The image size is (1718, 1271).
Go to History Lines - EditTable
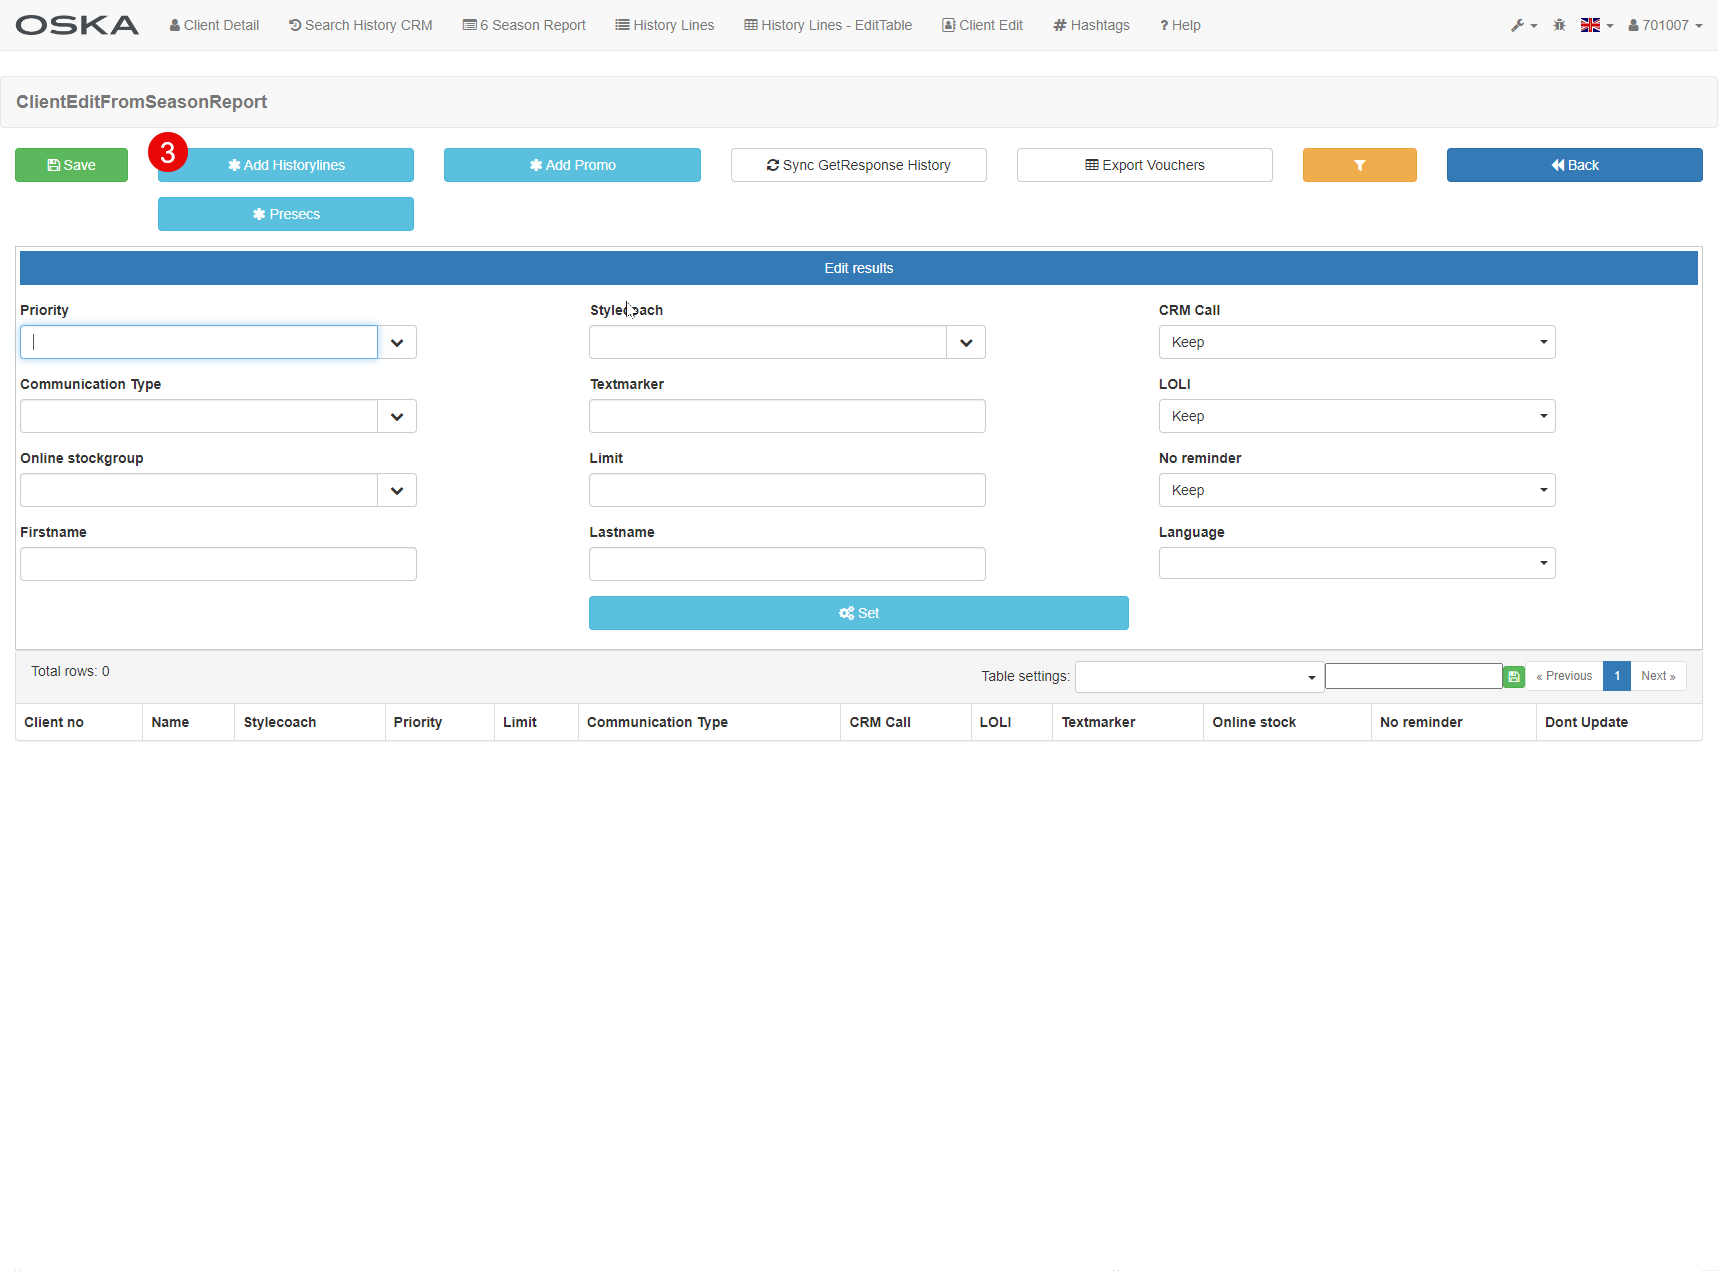pyautogui.click(x=828, y=25)
